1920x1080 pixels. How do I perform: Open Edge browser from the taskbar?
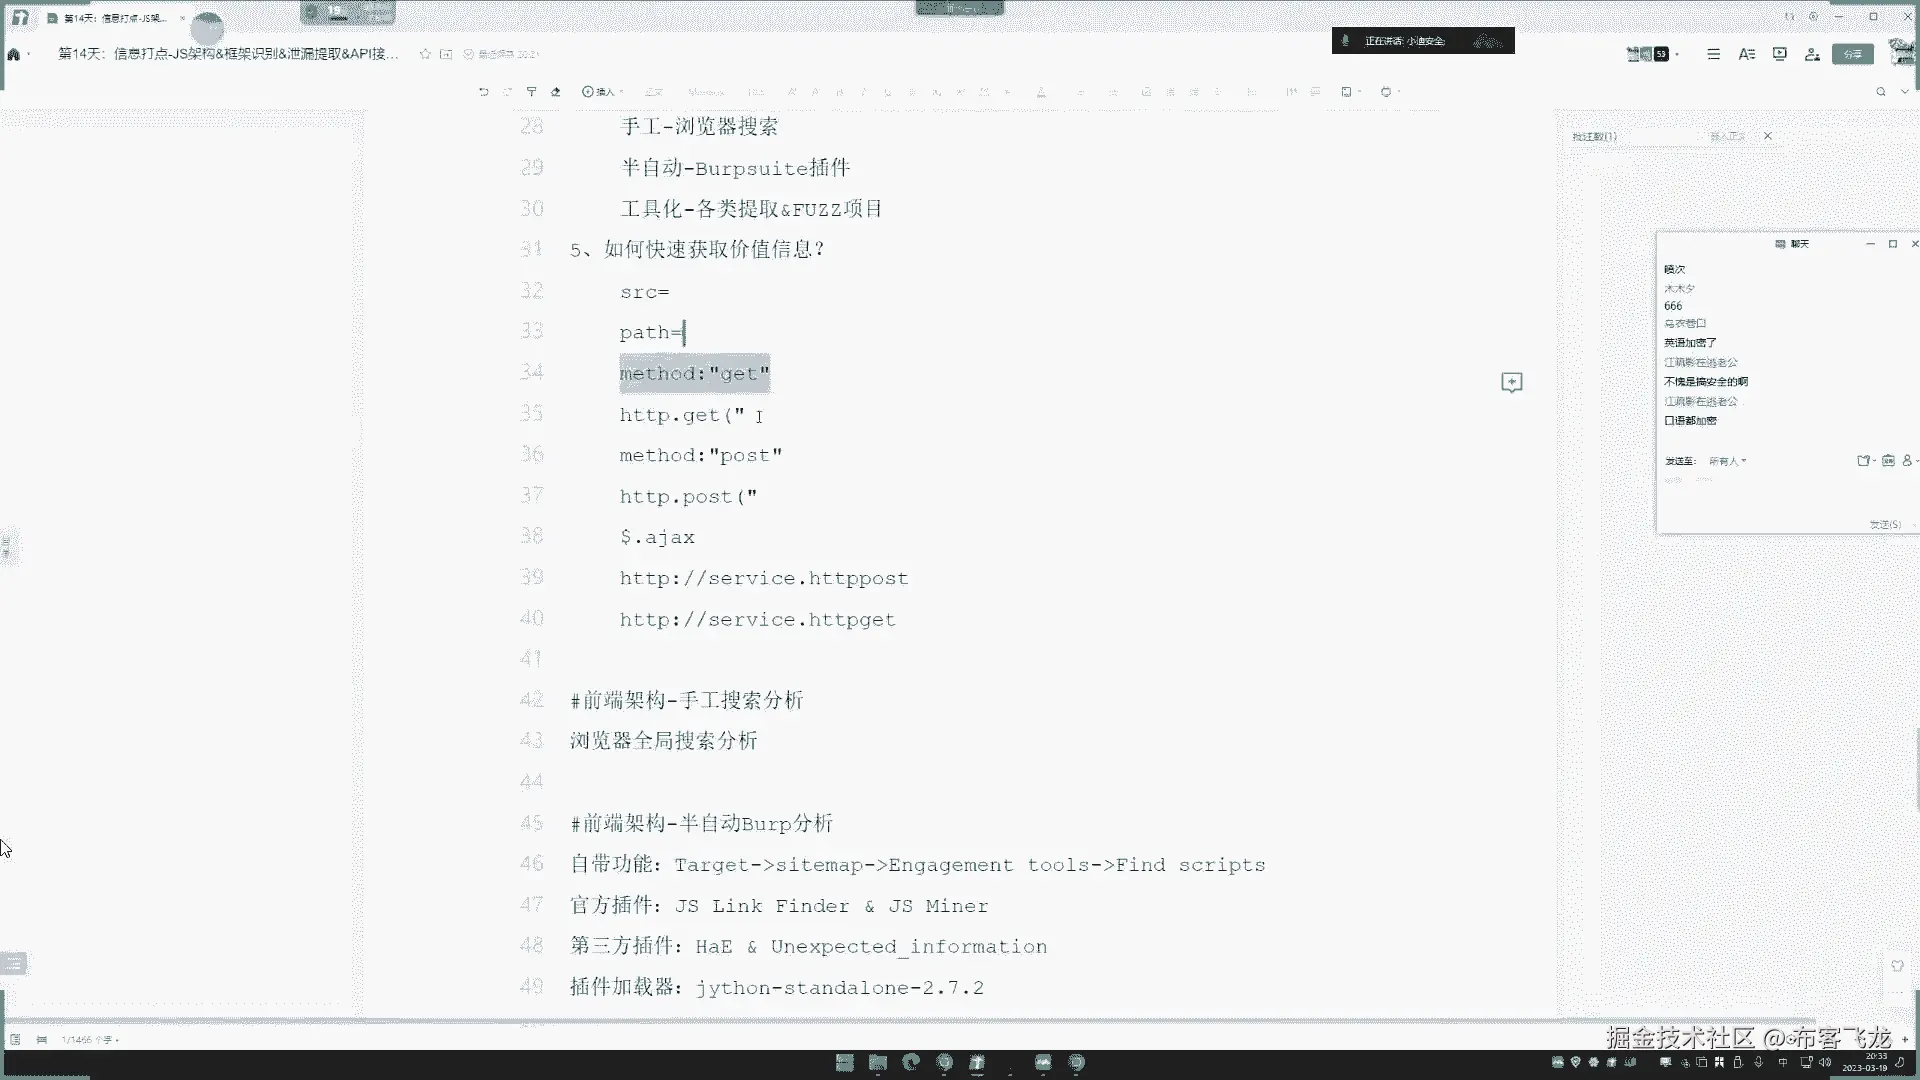click(x=910, y=1062)
